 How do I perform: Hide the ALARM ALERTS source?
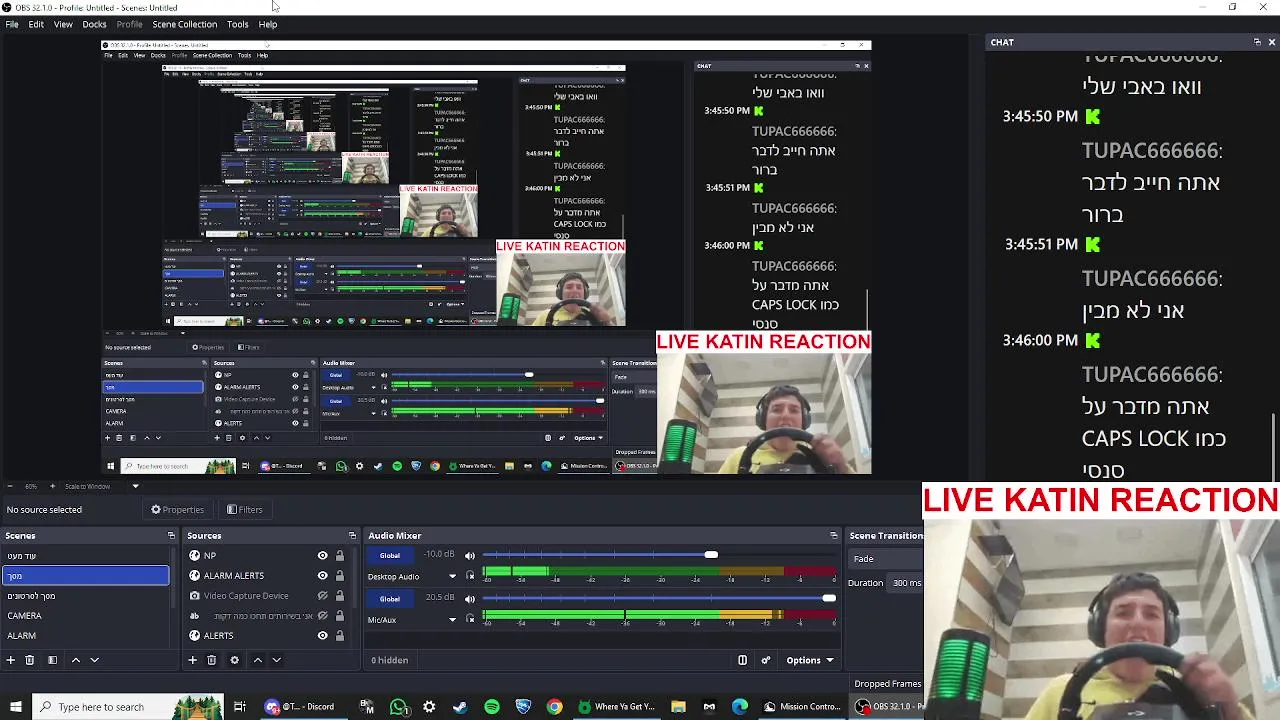pyautogui.click(x=322, y=576)
